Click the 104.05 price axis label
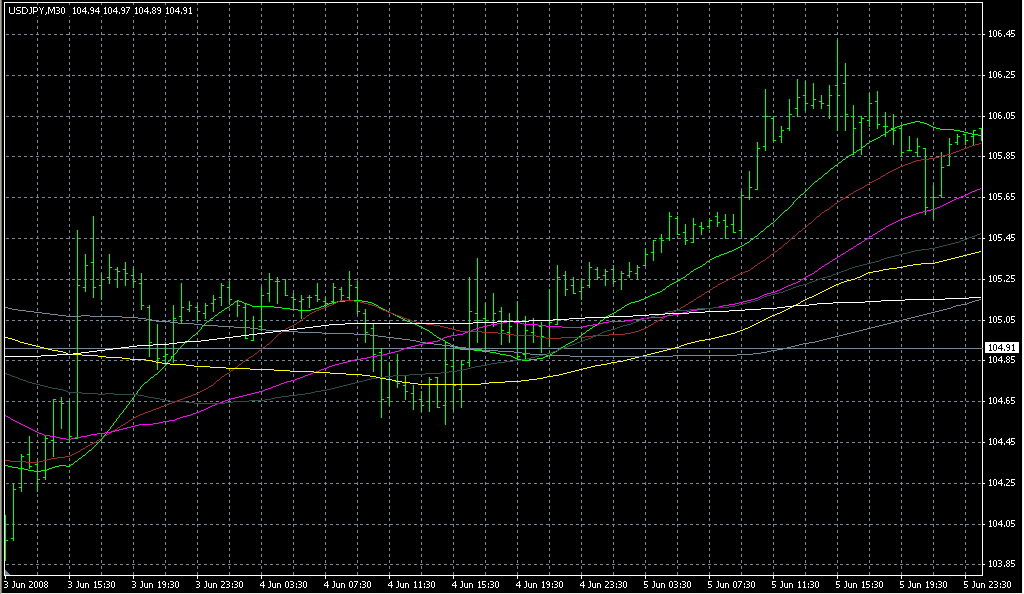The width and height of the screenshot is (1024, 594). pos(1001,524)
